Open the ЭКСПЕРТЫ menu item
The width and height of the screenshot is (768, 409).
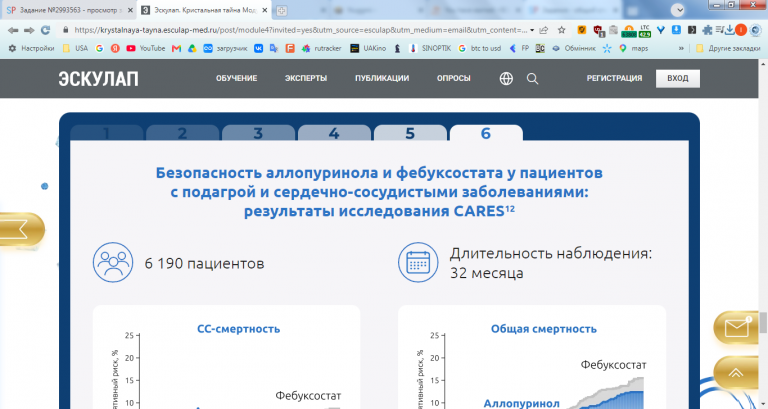(306, 78)
